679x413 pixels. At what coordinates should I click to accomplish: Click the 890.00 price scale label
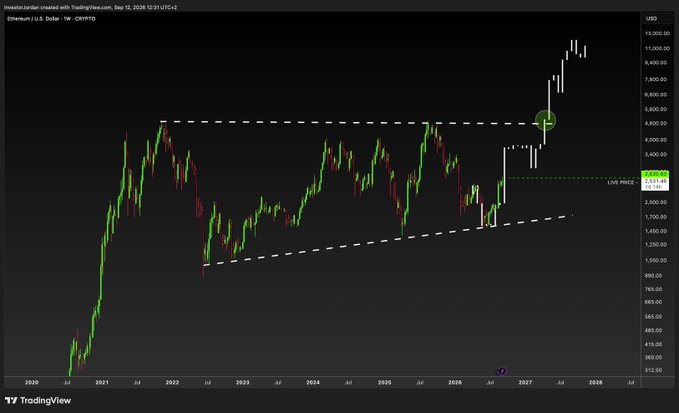653,276
